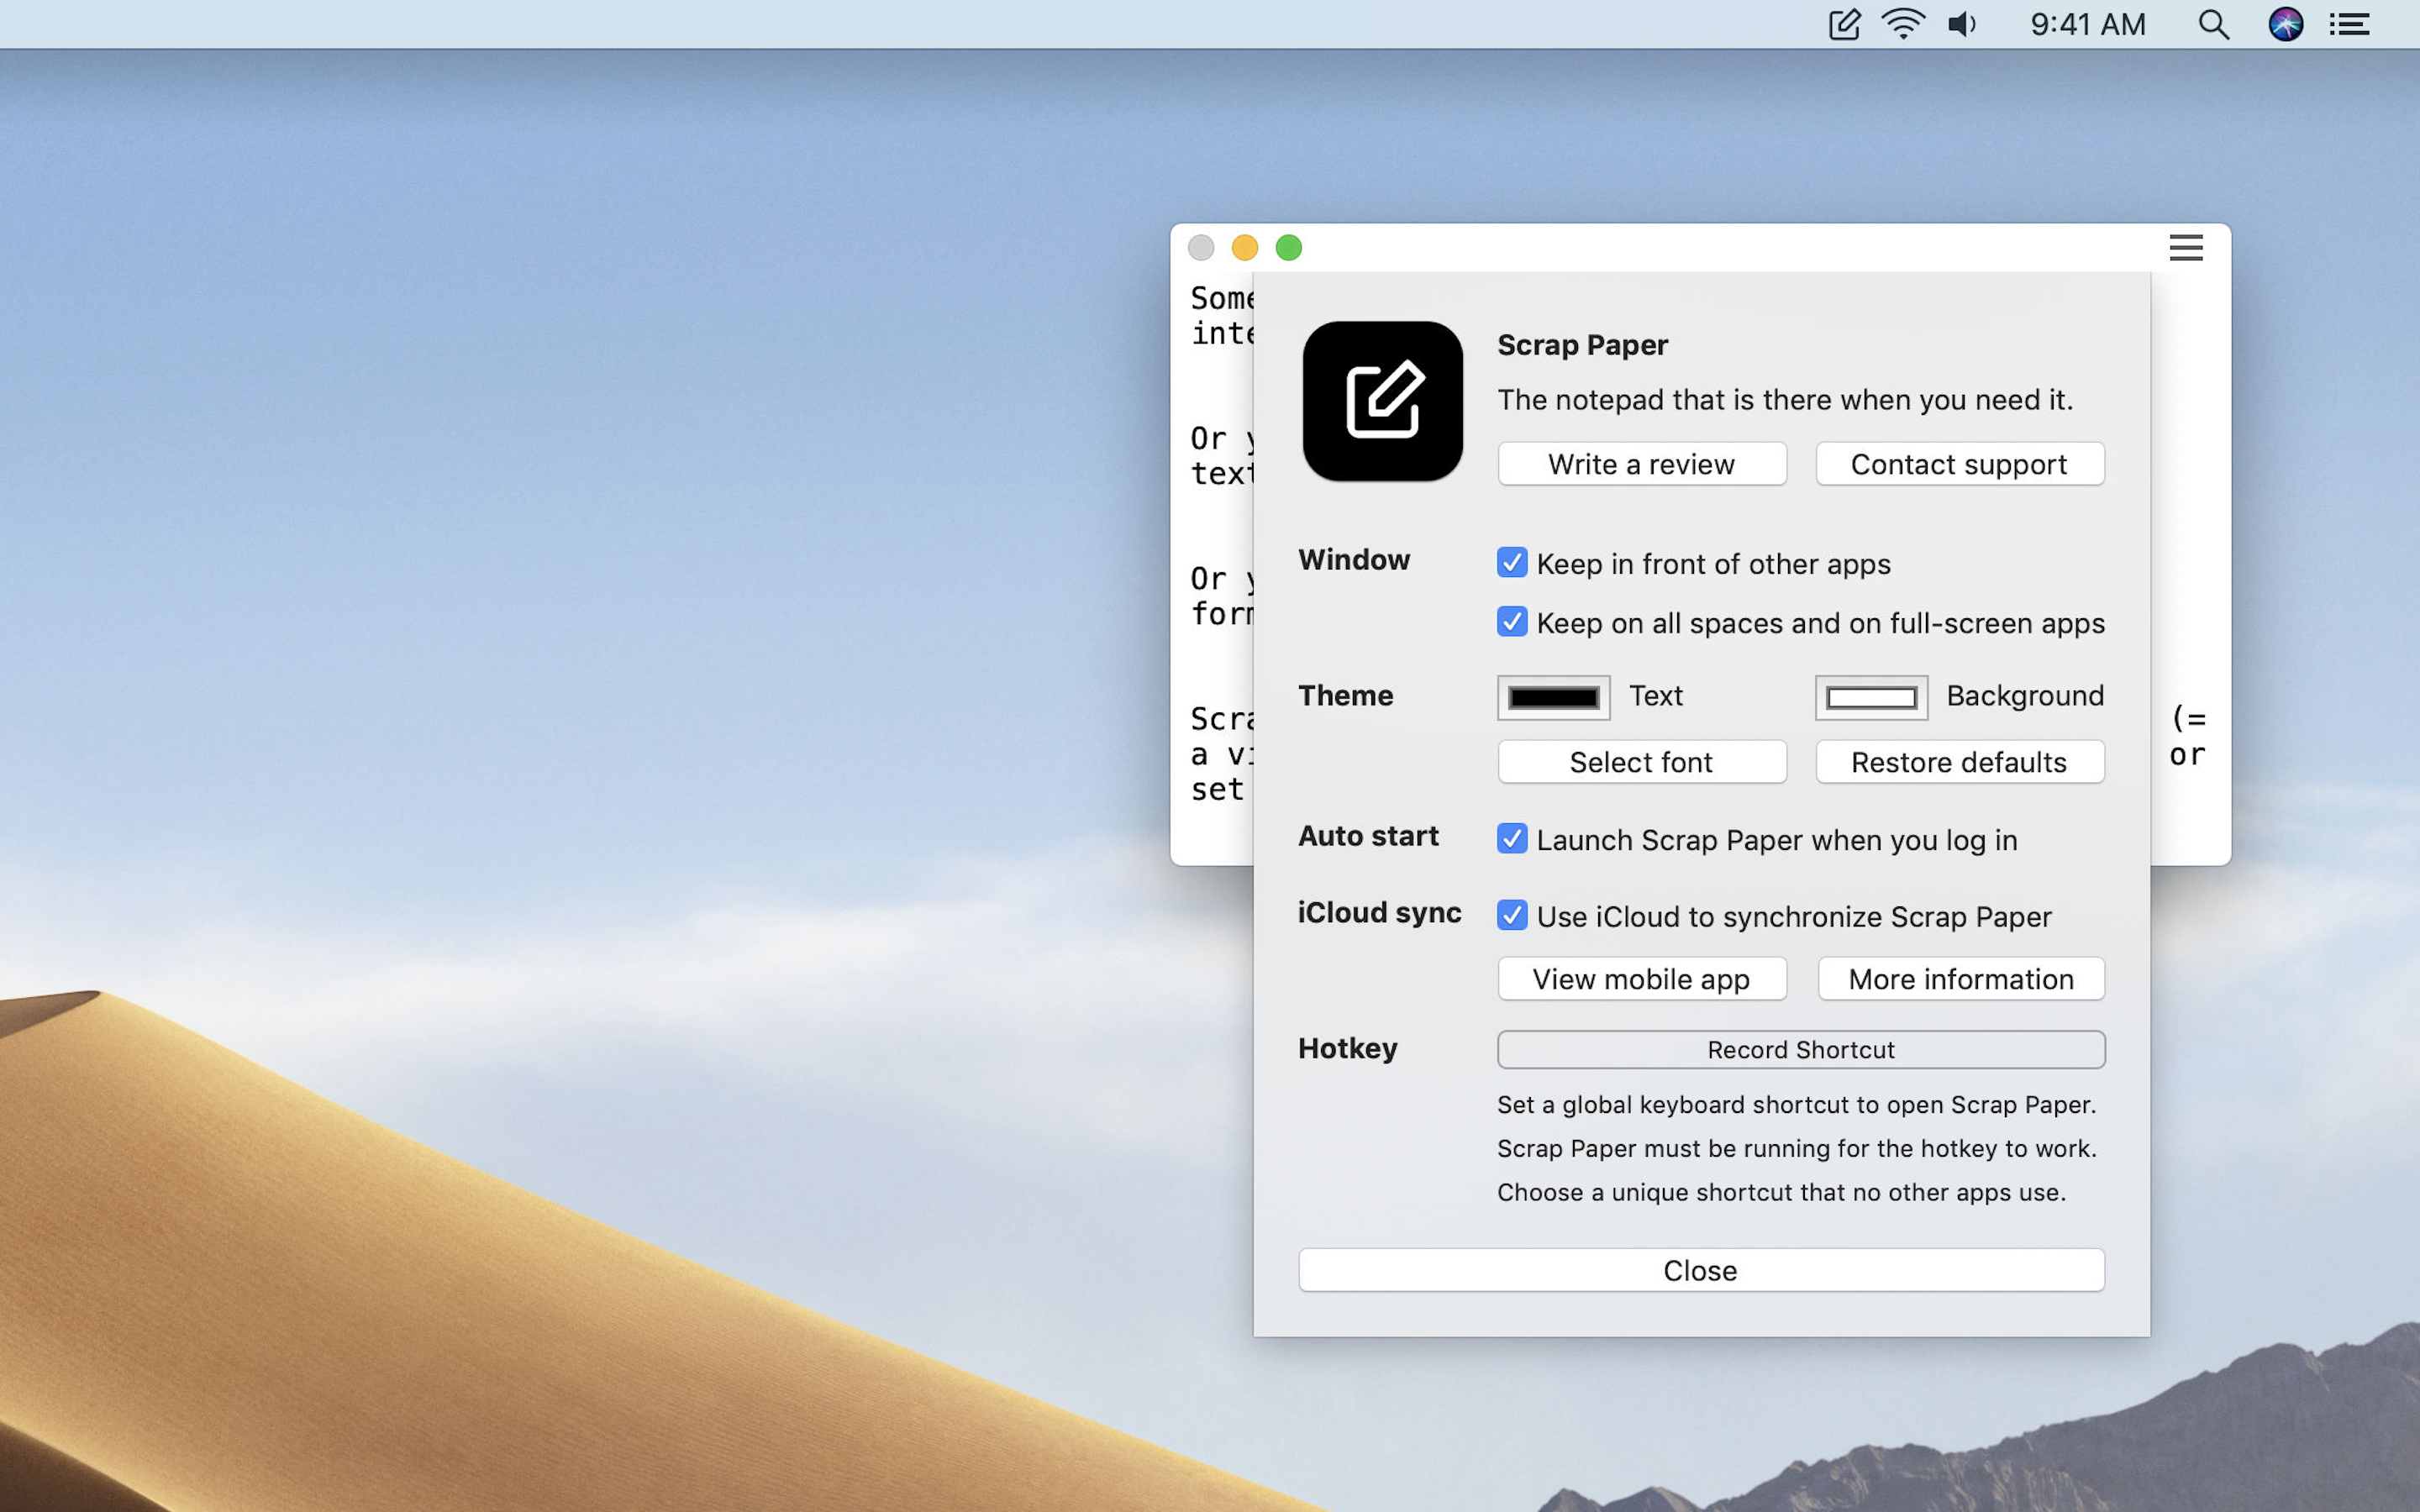Click View mobile app button
Viewport: 2420px width, 1512px height.
pos(1642,979)
